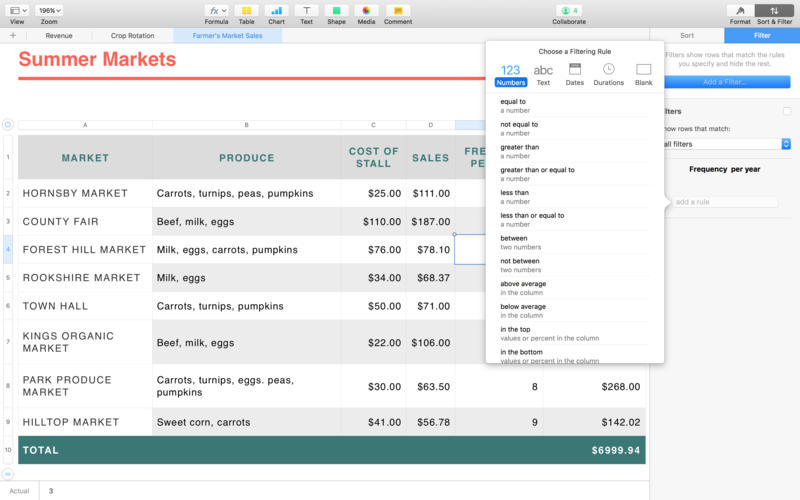Expand the View menu button

click(17, 10)
